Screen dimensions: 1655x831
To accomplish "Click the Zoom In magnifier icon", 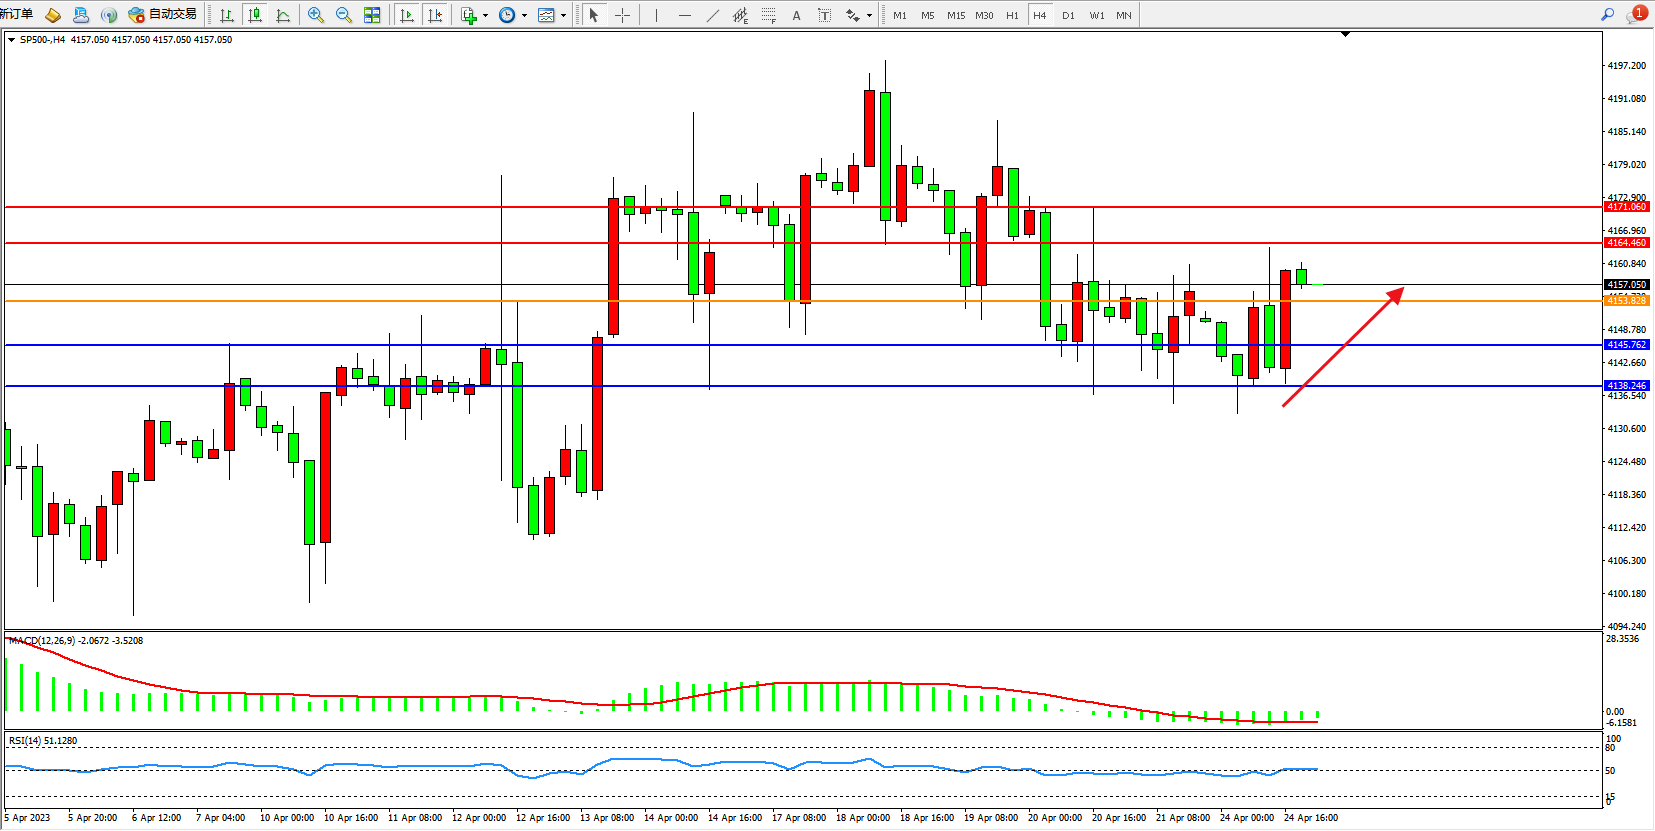I will coord(316,15).
